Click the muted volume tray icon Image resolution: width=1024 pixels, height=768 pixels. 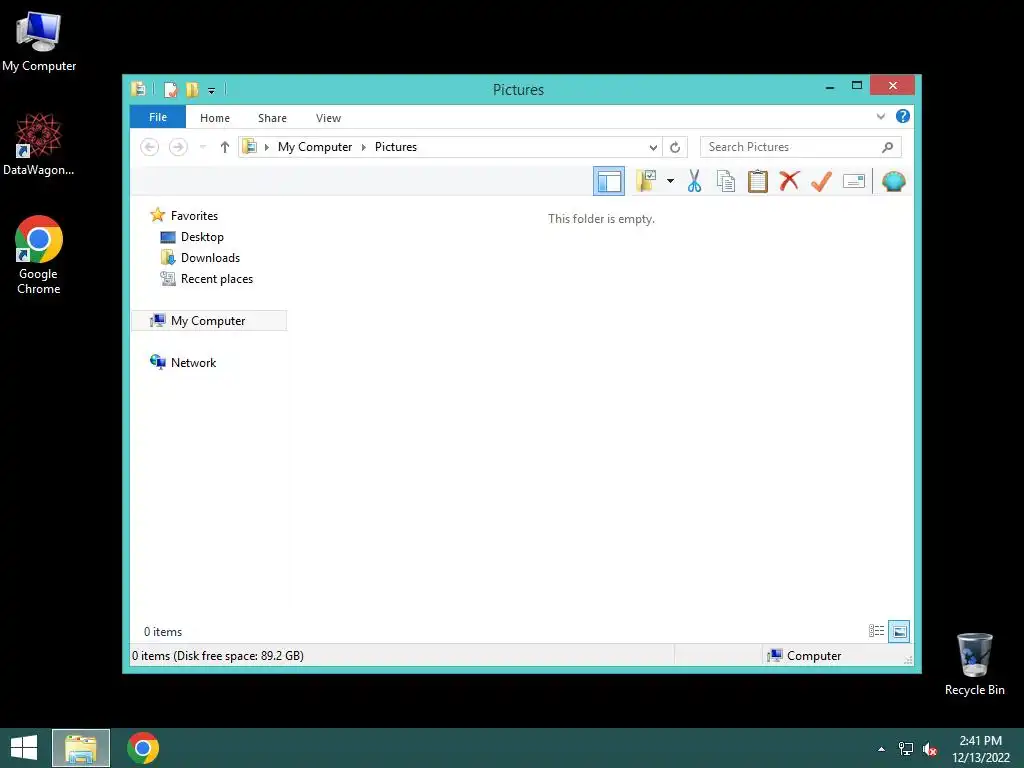[x=929, y=749]
